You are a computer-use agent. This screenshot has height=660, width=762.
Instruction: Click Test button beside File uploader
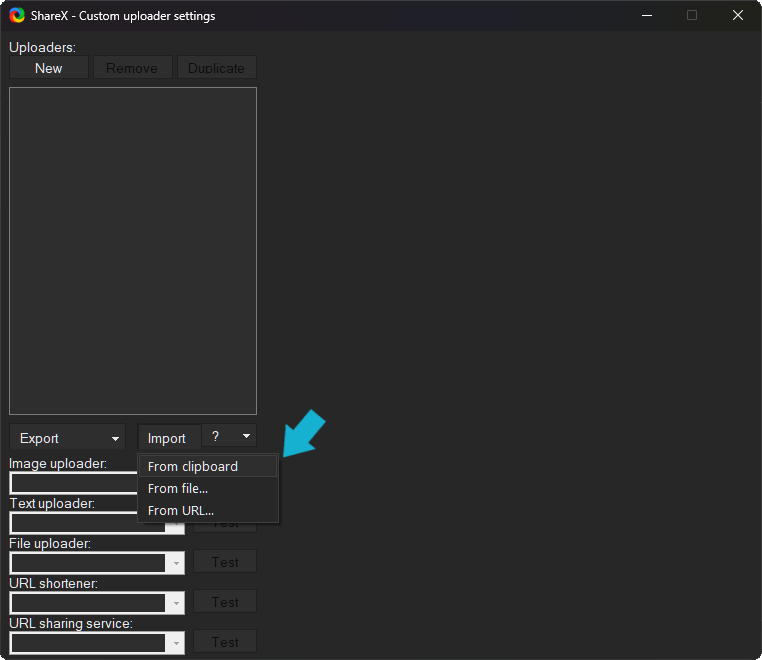pos(225,562)
